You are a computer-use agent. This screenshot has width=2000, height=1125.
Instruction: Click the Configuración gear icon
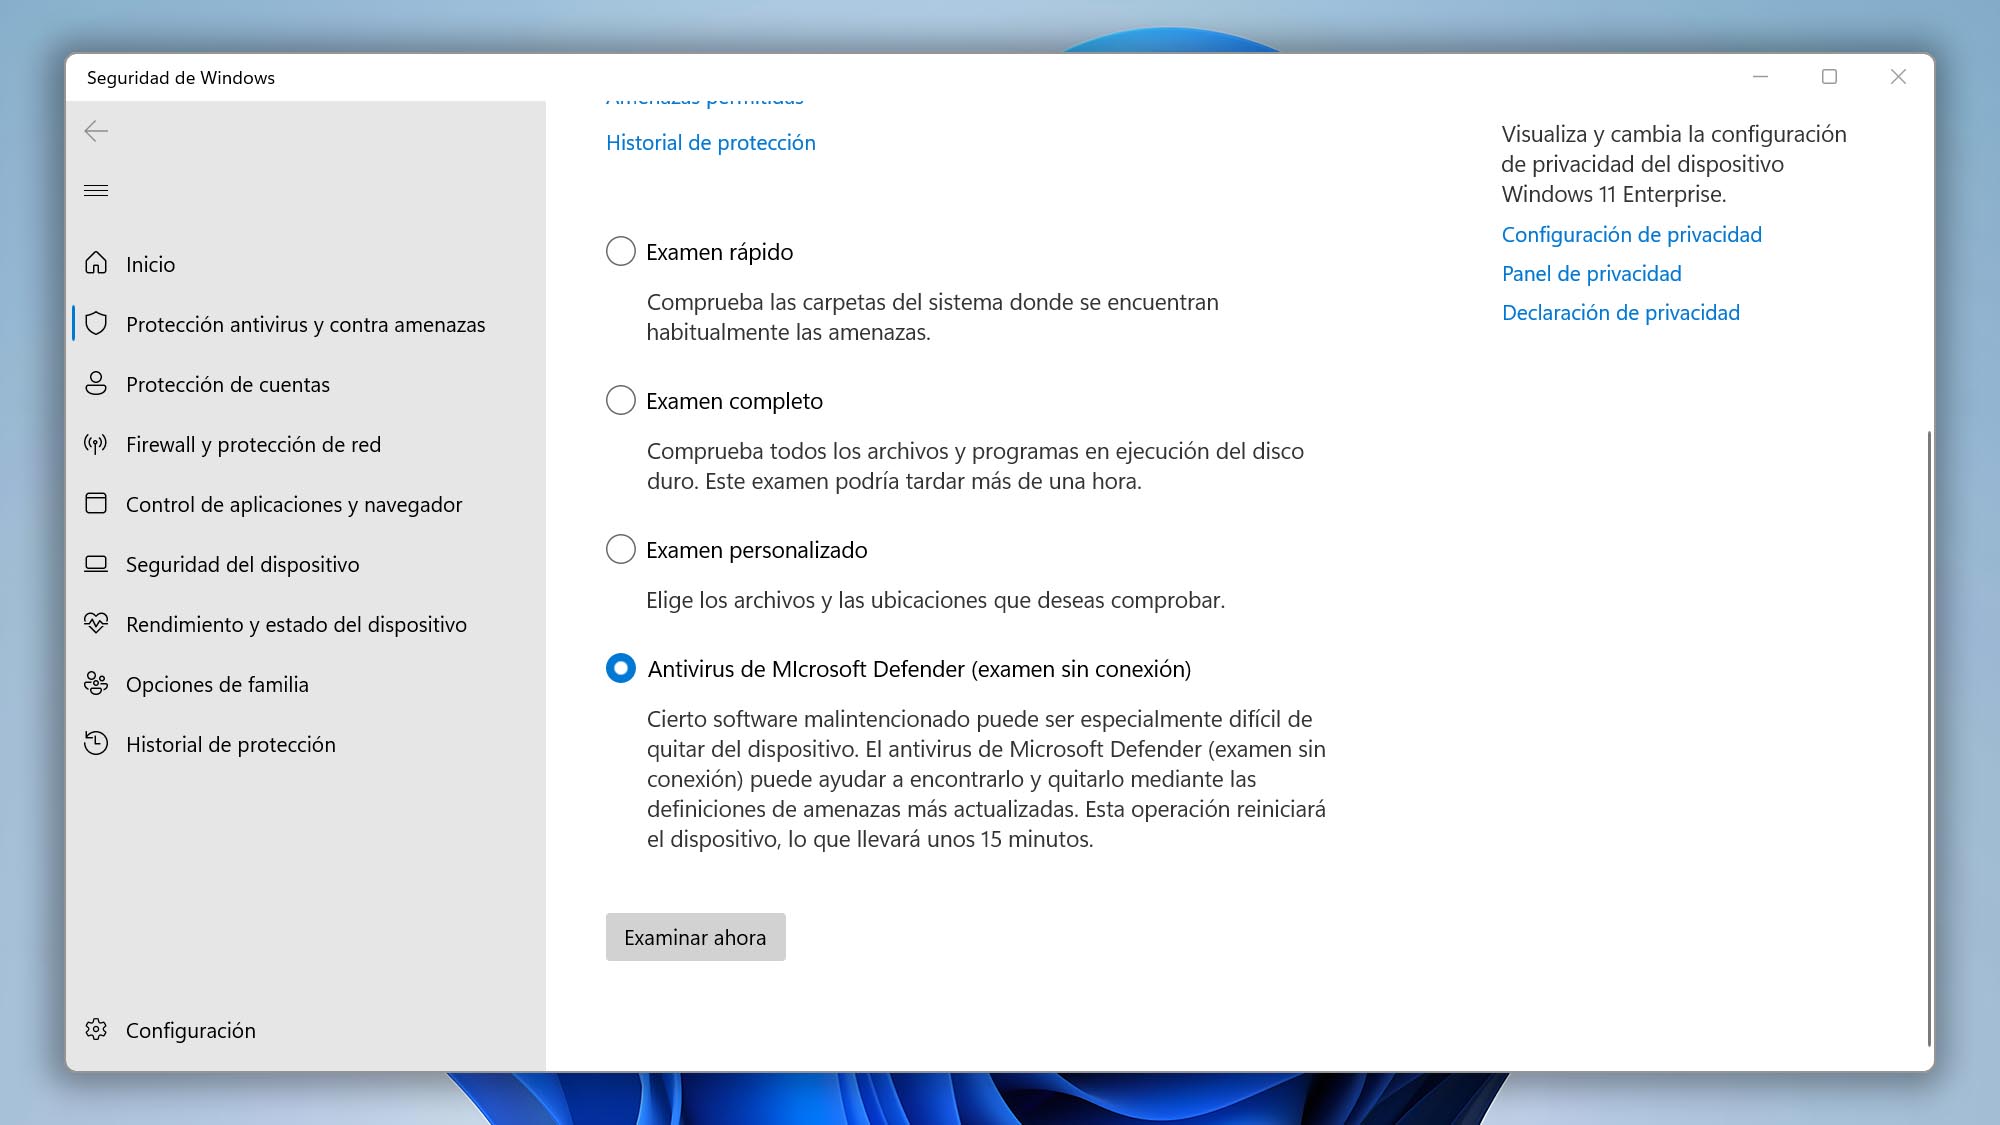coord(96,1029)
